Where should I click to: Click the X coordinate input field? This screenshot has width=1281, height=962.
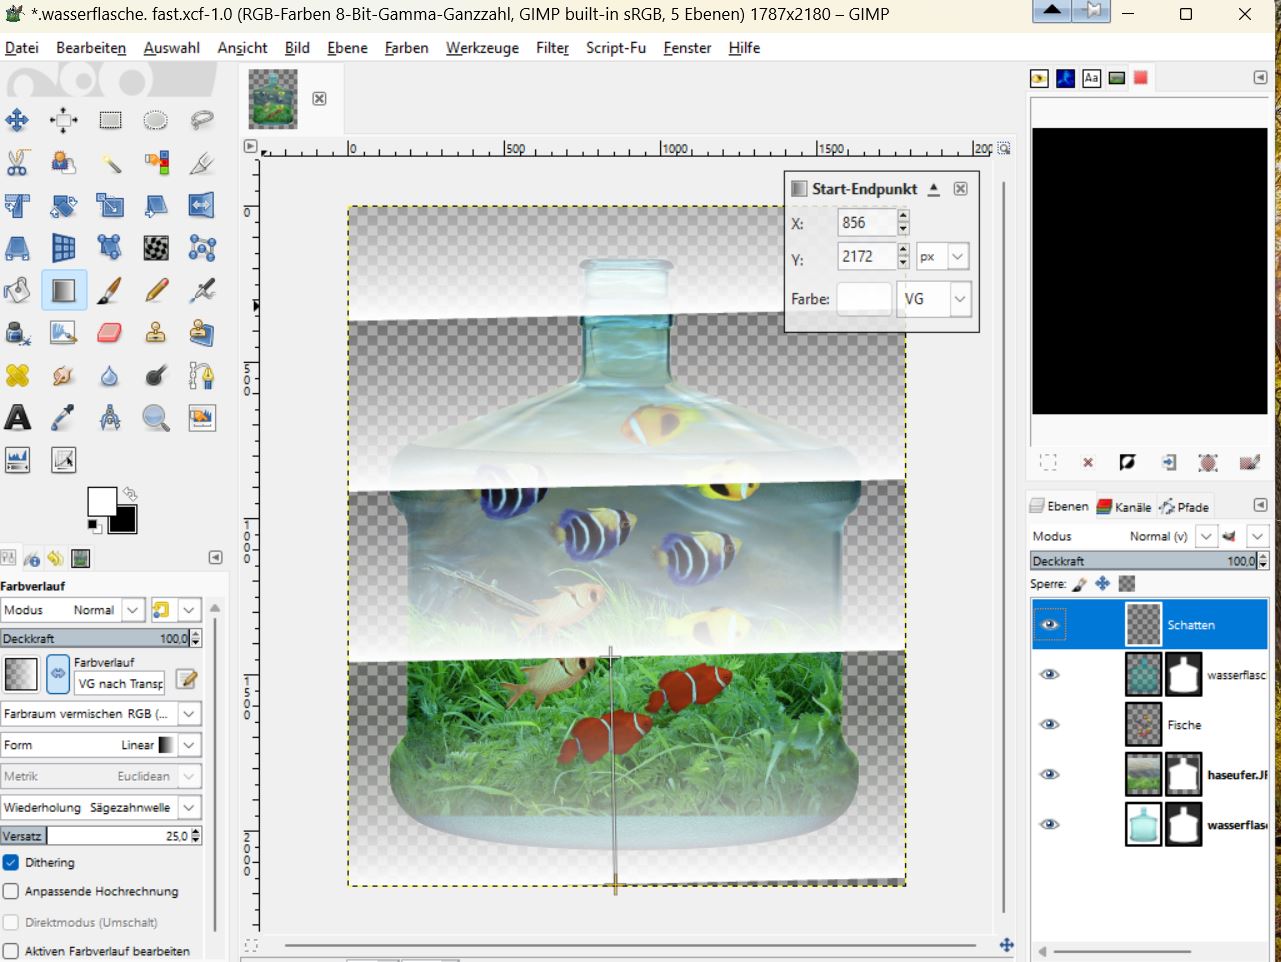(x=866, y=223)
